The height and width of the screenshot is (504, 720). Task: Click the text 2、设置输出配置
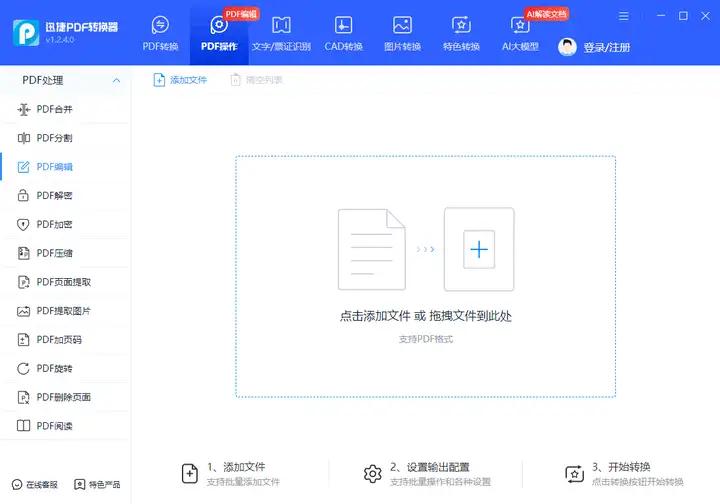(x=430, y=467)
